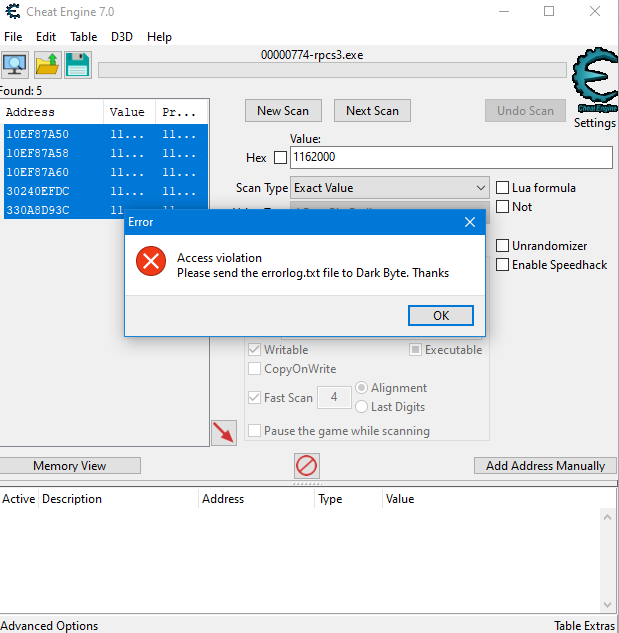Open Advanced Options
The image size is (619, 633).
click(x=49, y=625)
